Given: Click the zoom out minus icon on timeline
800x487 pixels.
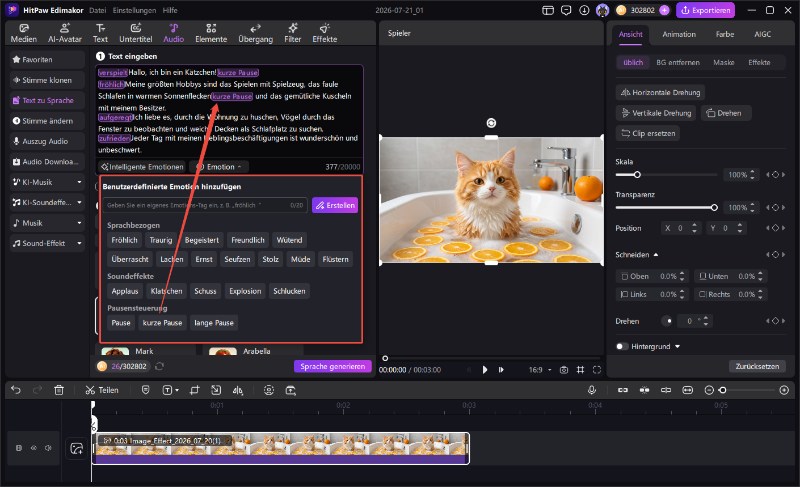Looking at the screenshot, I should (x=709, y=390).
